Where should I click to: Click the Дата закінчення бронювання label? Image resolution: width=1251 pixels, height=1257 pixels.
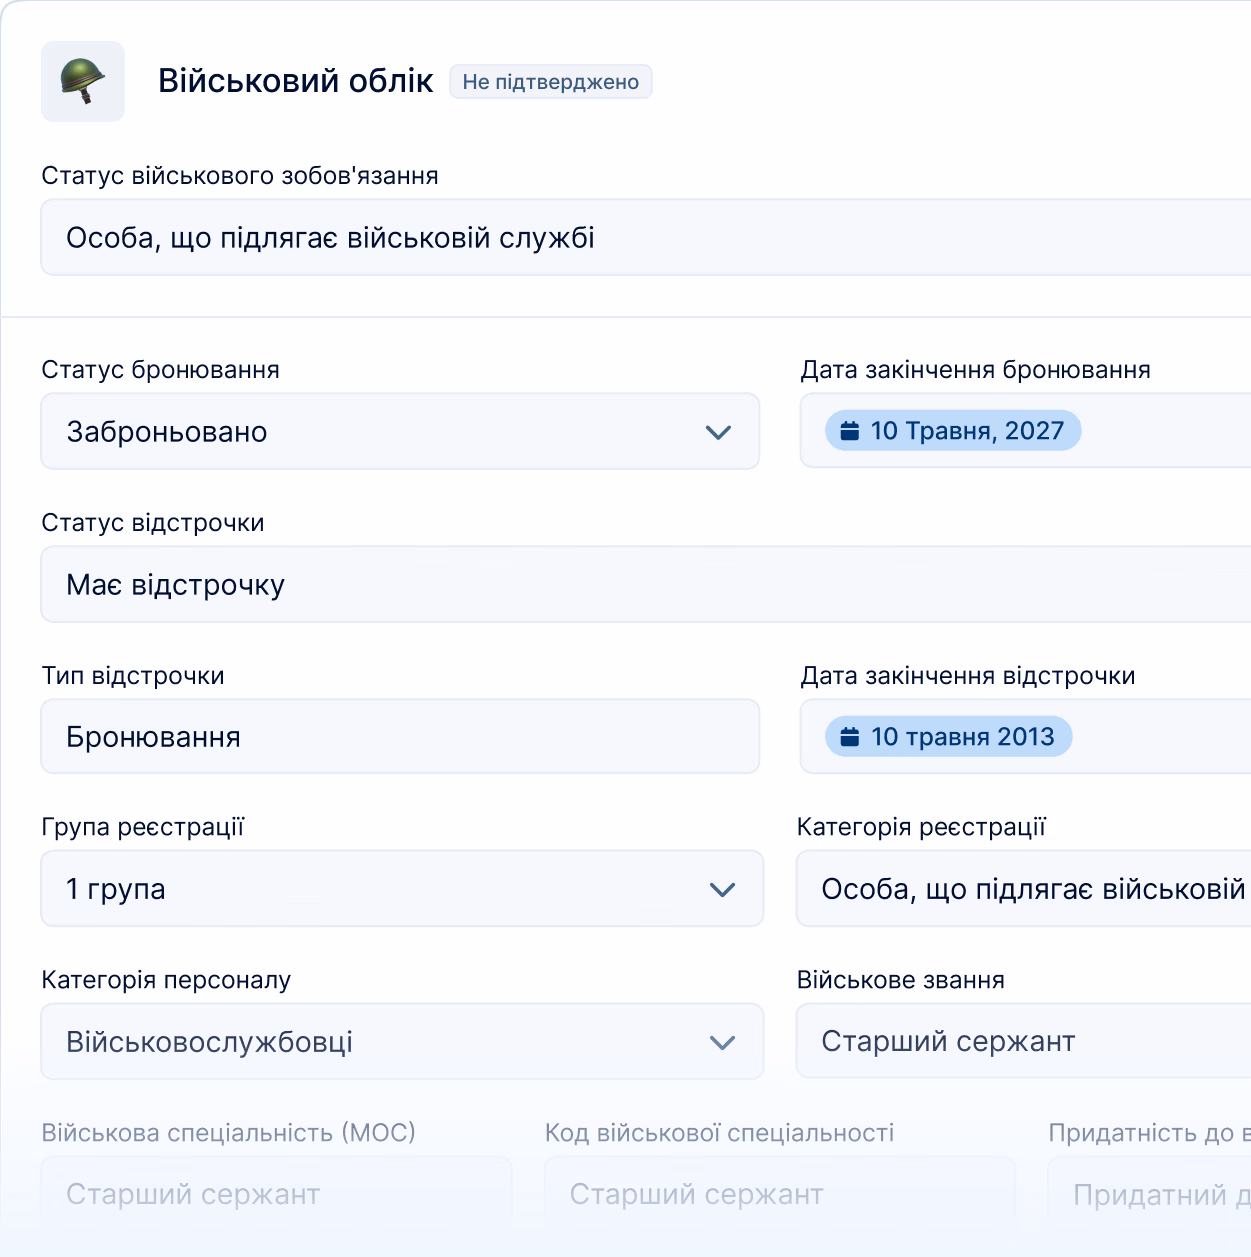click(975, 370)
